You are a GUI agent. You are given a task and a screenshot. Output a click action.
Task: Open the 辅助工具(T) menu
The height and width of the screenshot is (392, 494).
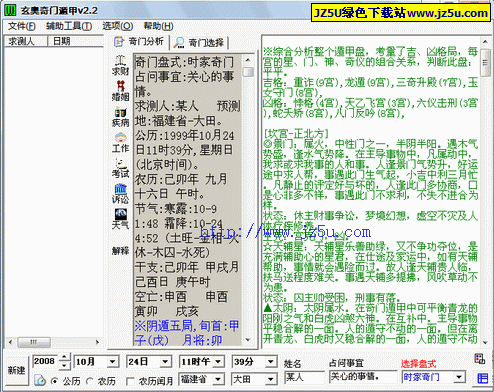tap(69, 26)
